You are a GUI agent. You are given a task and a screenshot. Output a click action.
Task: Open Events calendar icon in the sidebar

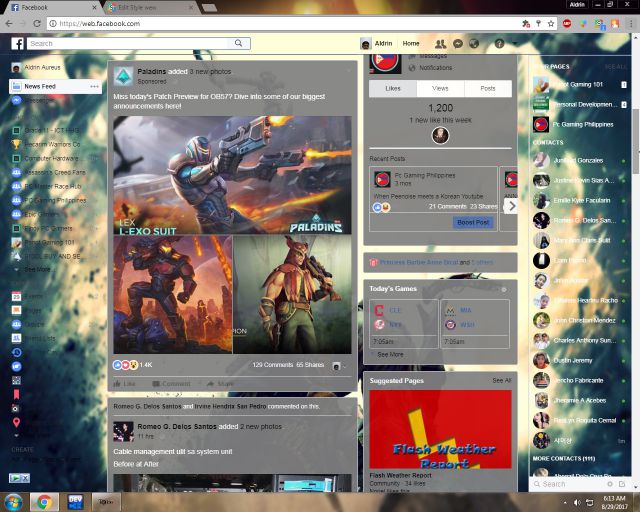(16, 296)
